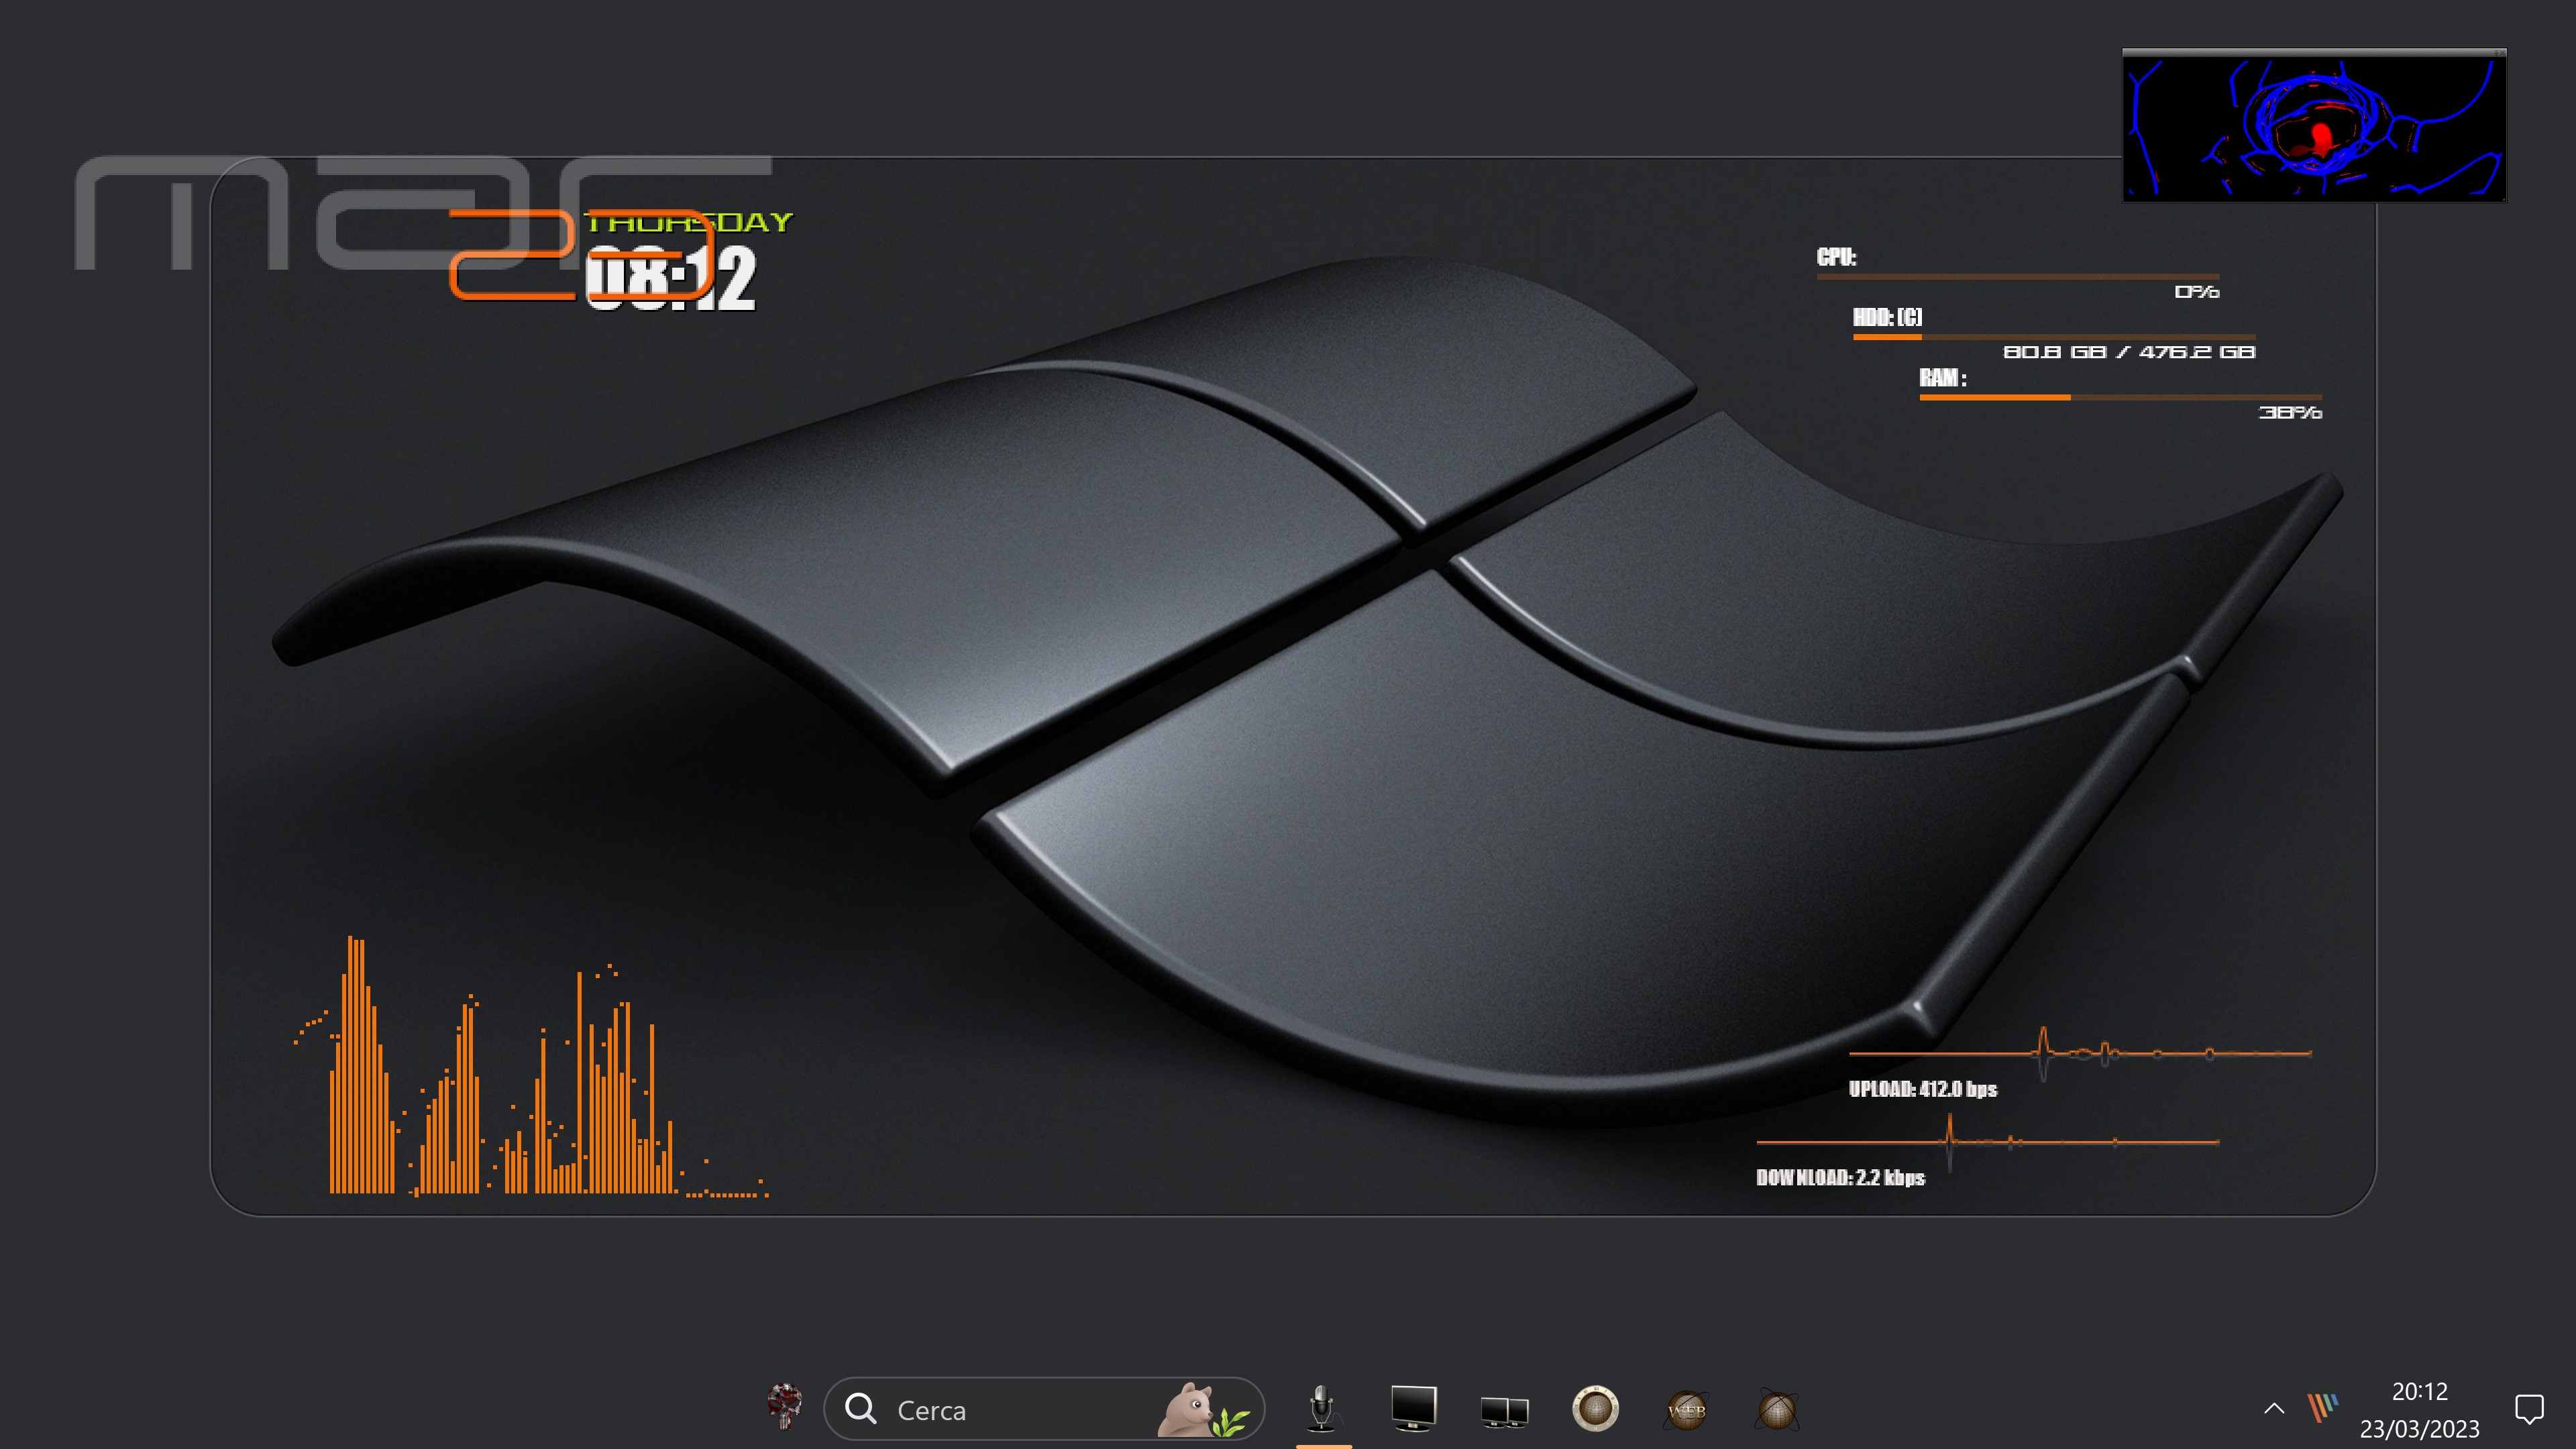Click the magnifier icon in Cerca box

[860, 1409]
